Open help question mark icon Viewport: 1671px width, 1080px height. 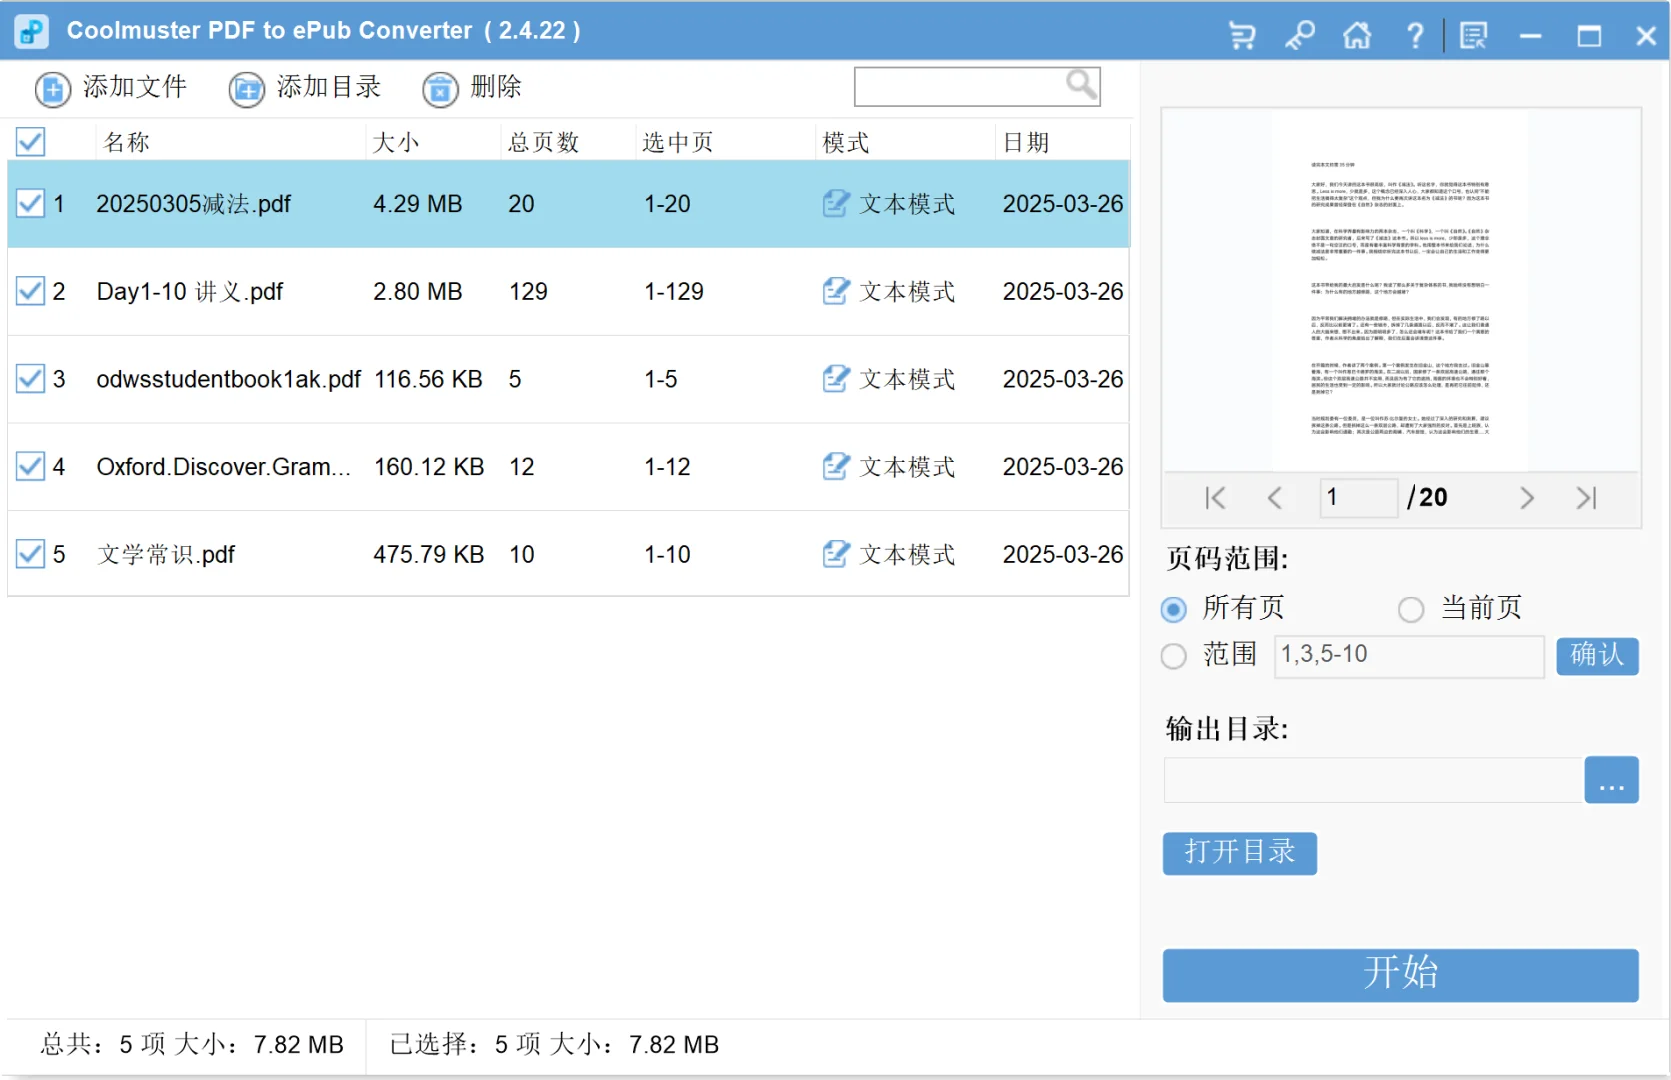point(1414,36)
